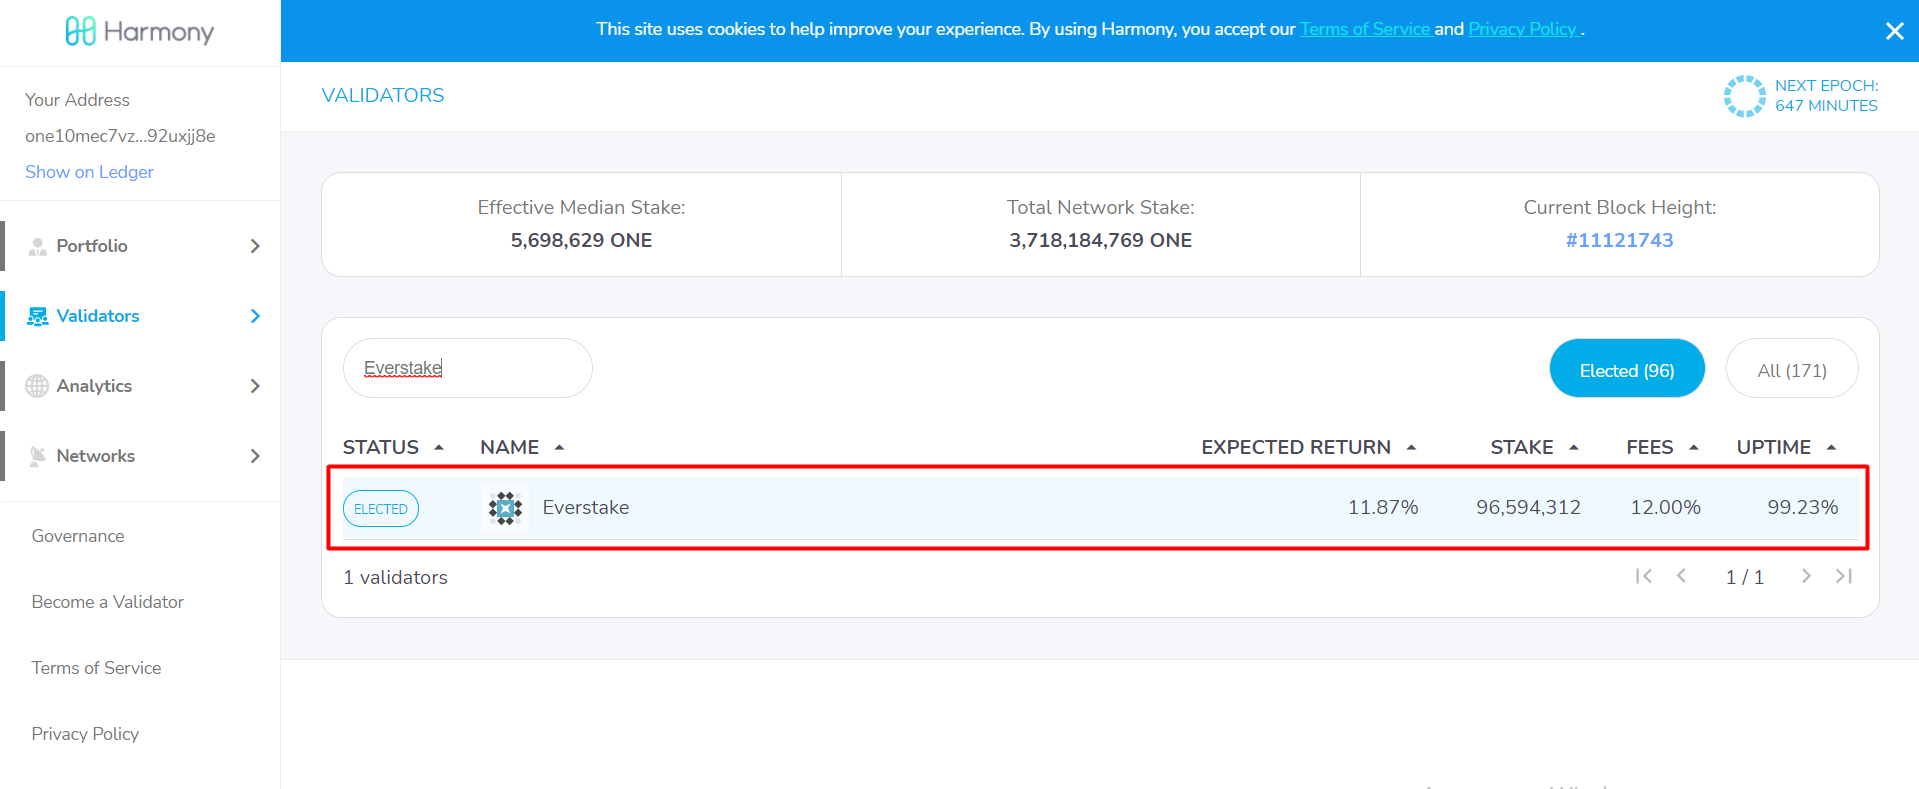Sort by FEES column header
This screenshot has height=789, width=1919.
tap(1650, 447)
